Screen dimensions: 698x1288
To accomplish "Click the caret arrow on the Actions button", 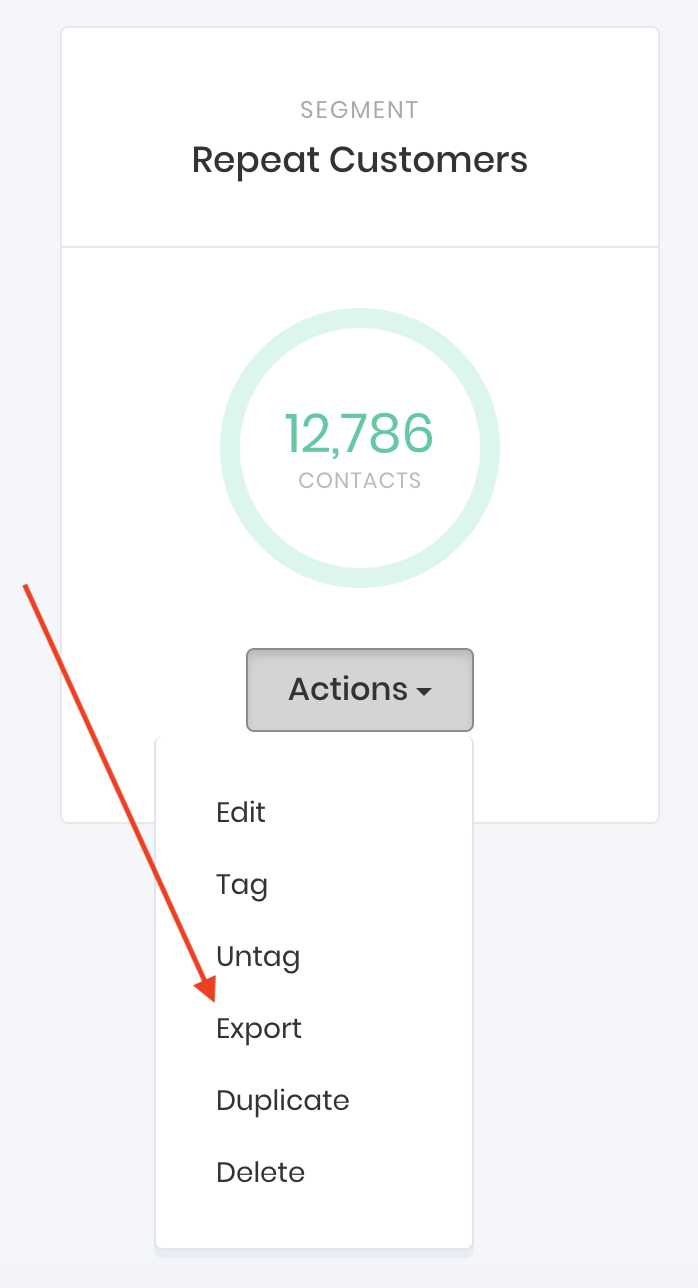I will (x=427, y=691).
